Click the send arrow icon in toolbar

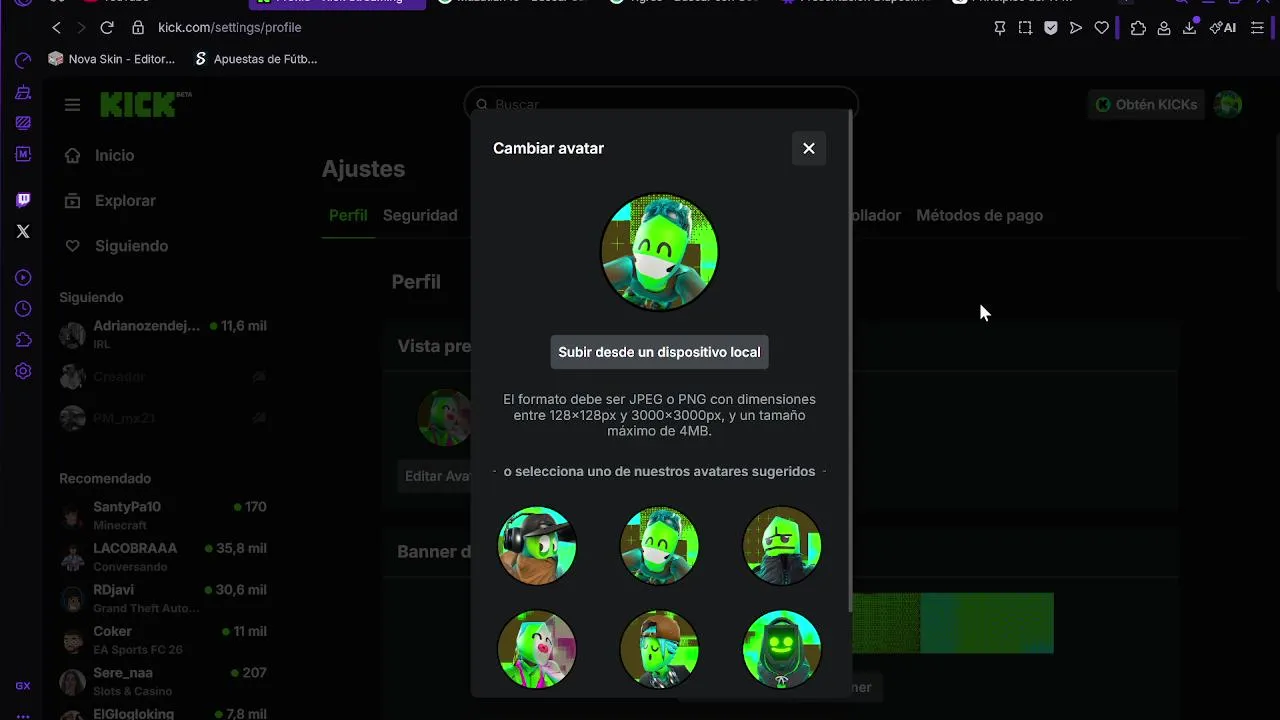click(1076, 28)
